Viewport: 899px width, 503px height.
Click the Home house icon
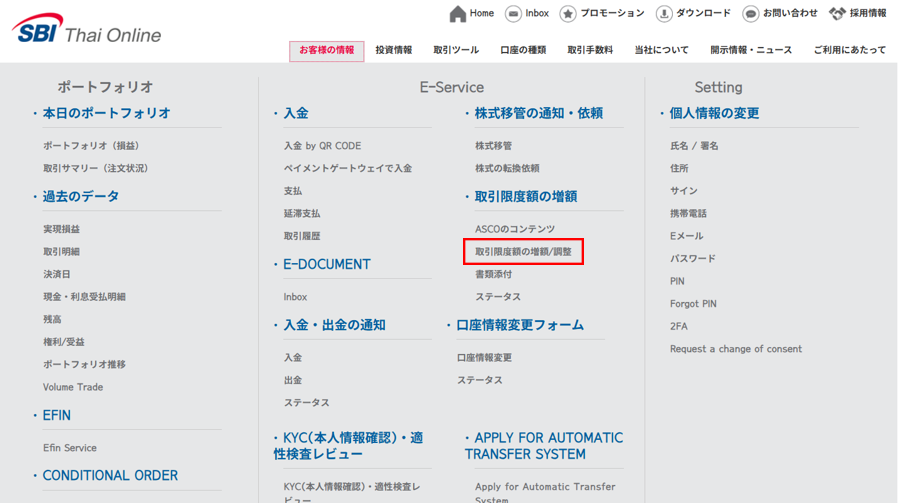[458, 13]
